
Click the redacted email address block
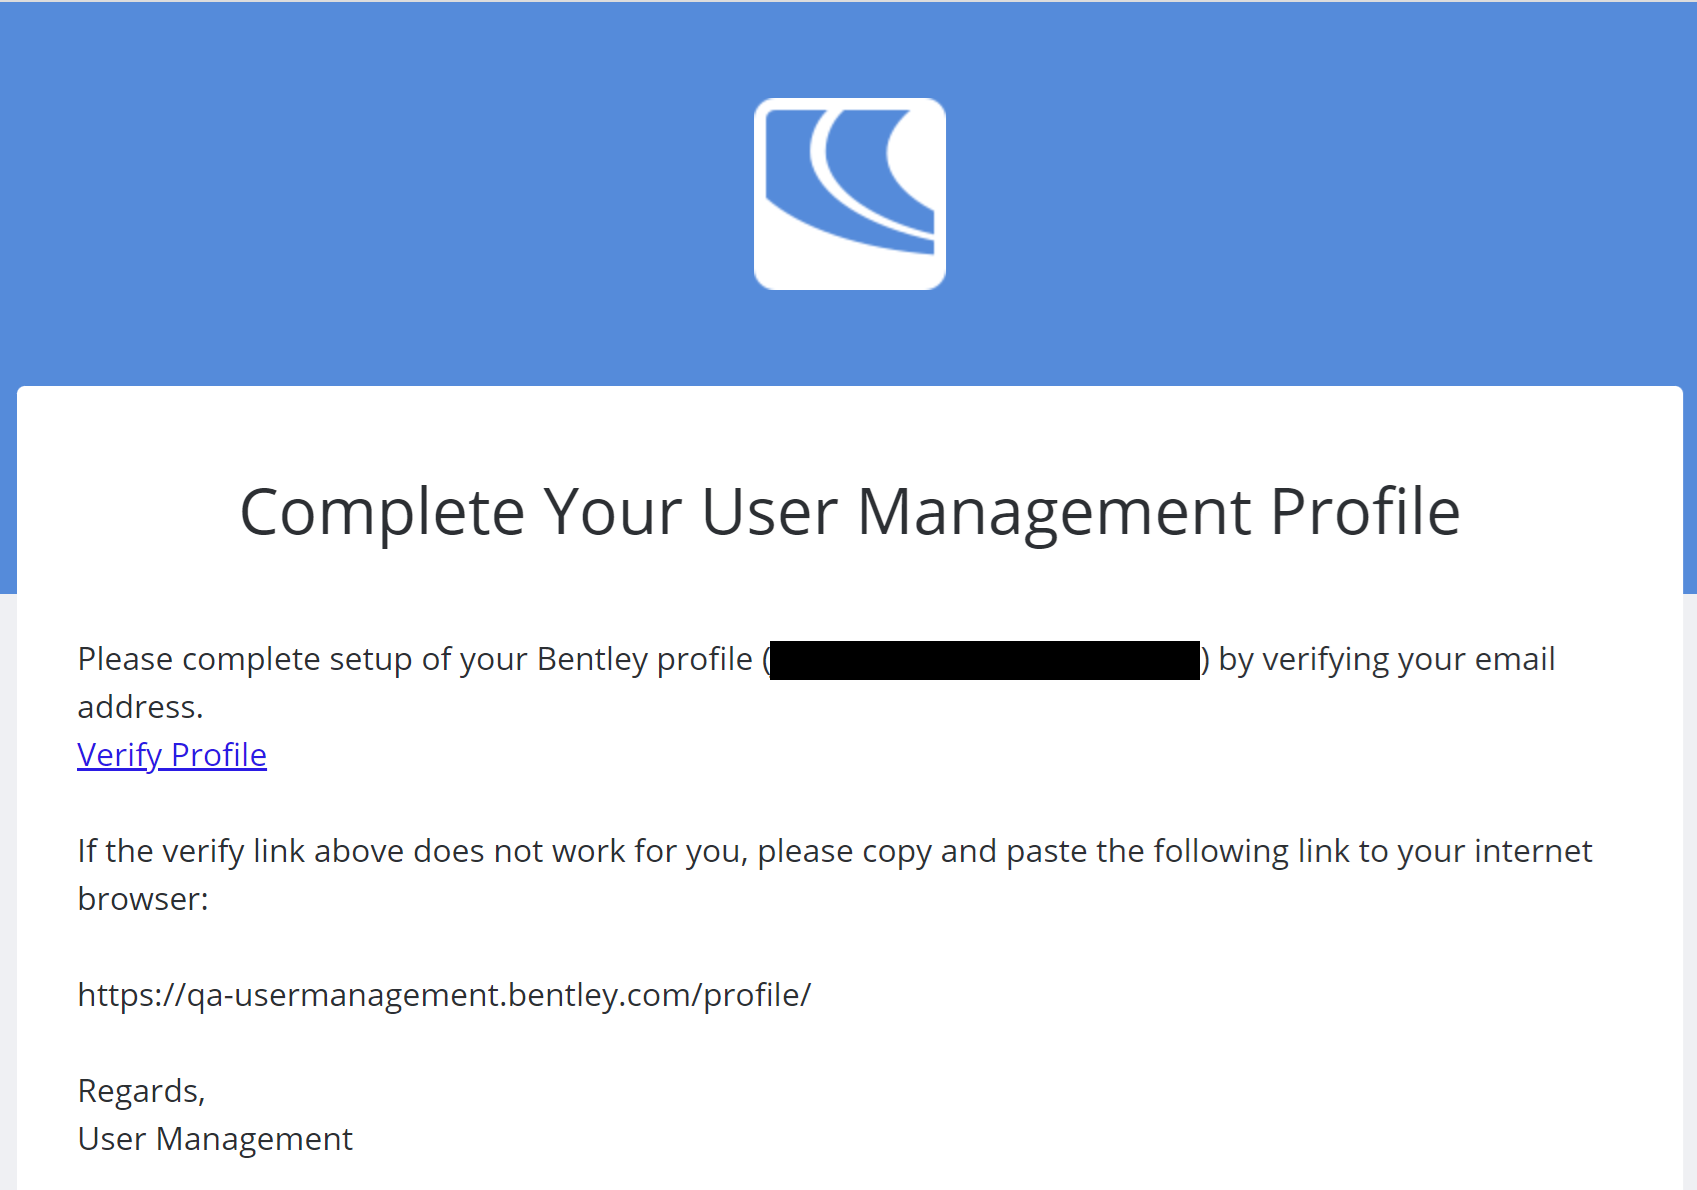[x=985, y=660]
